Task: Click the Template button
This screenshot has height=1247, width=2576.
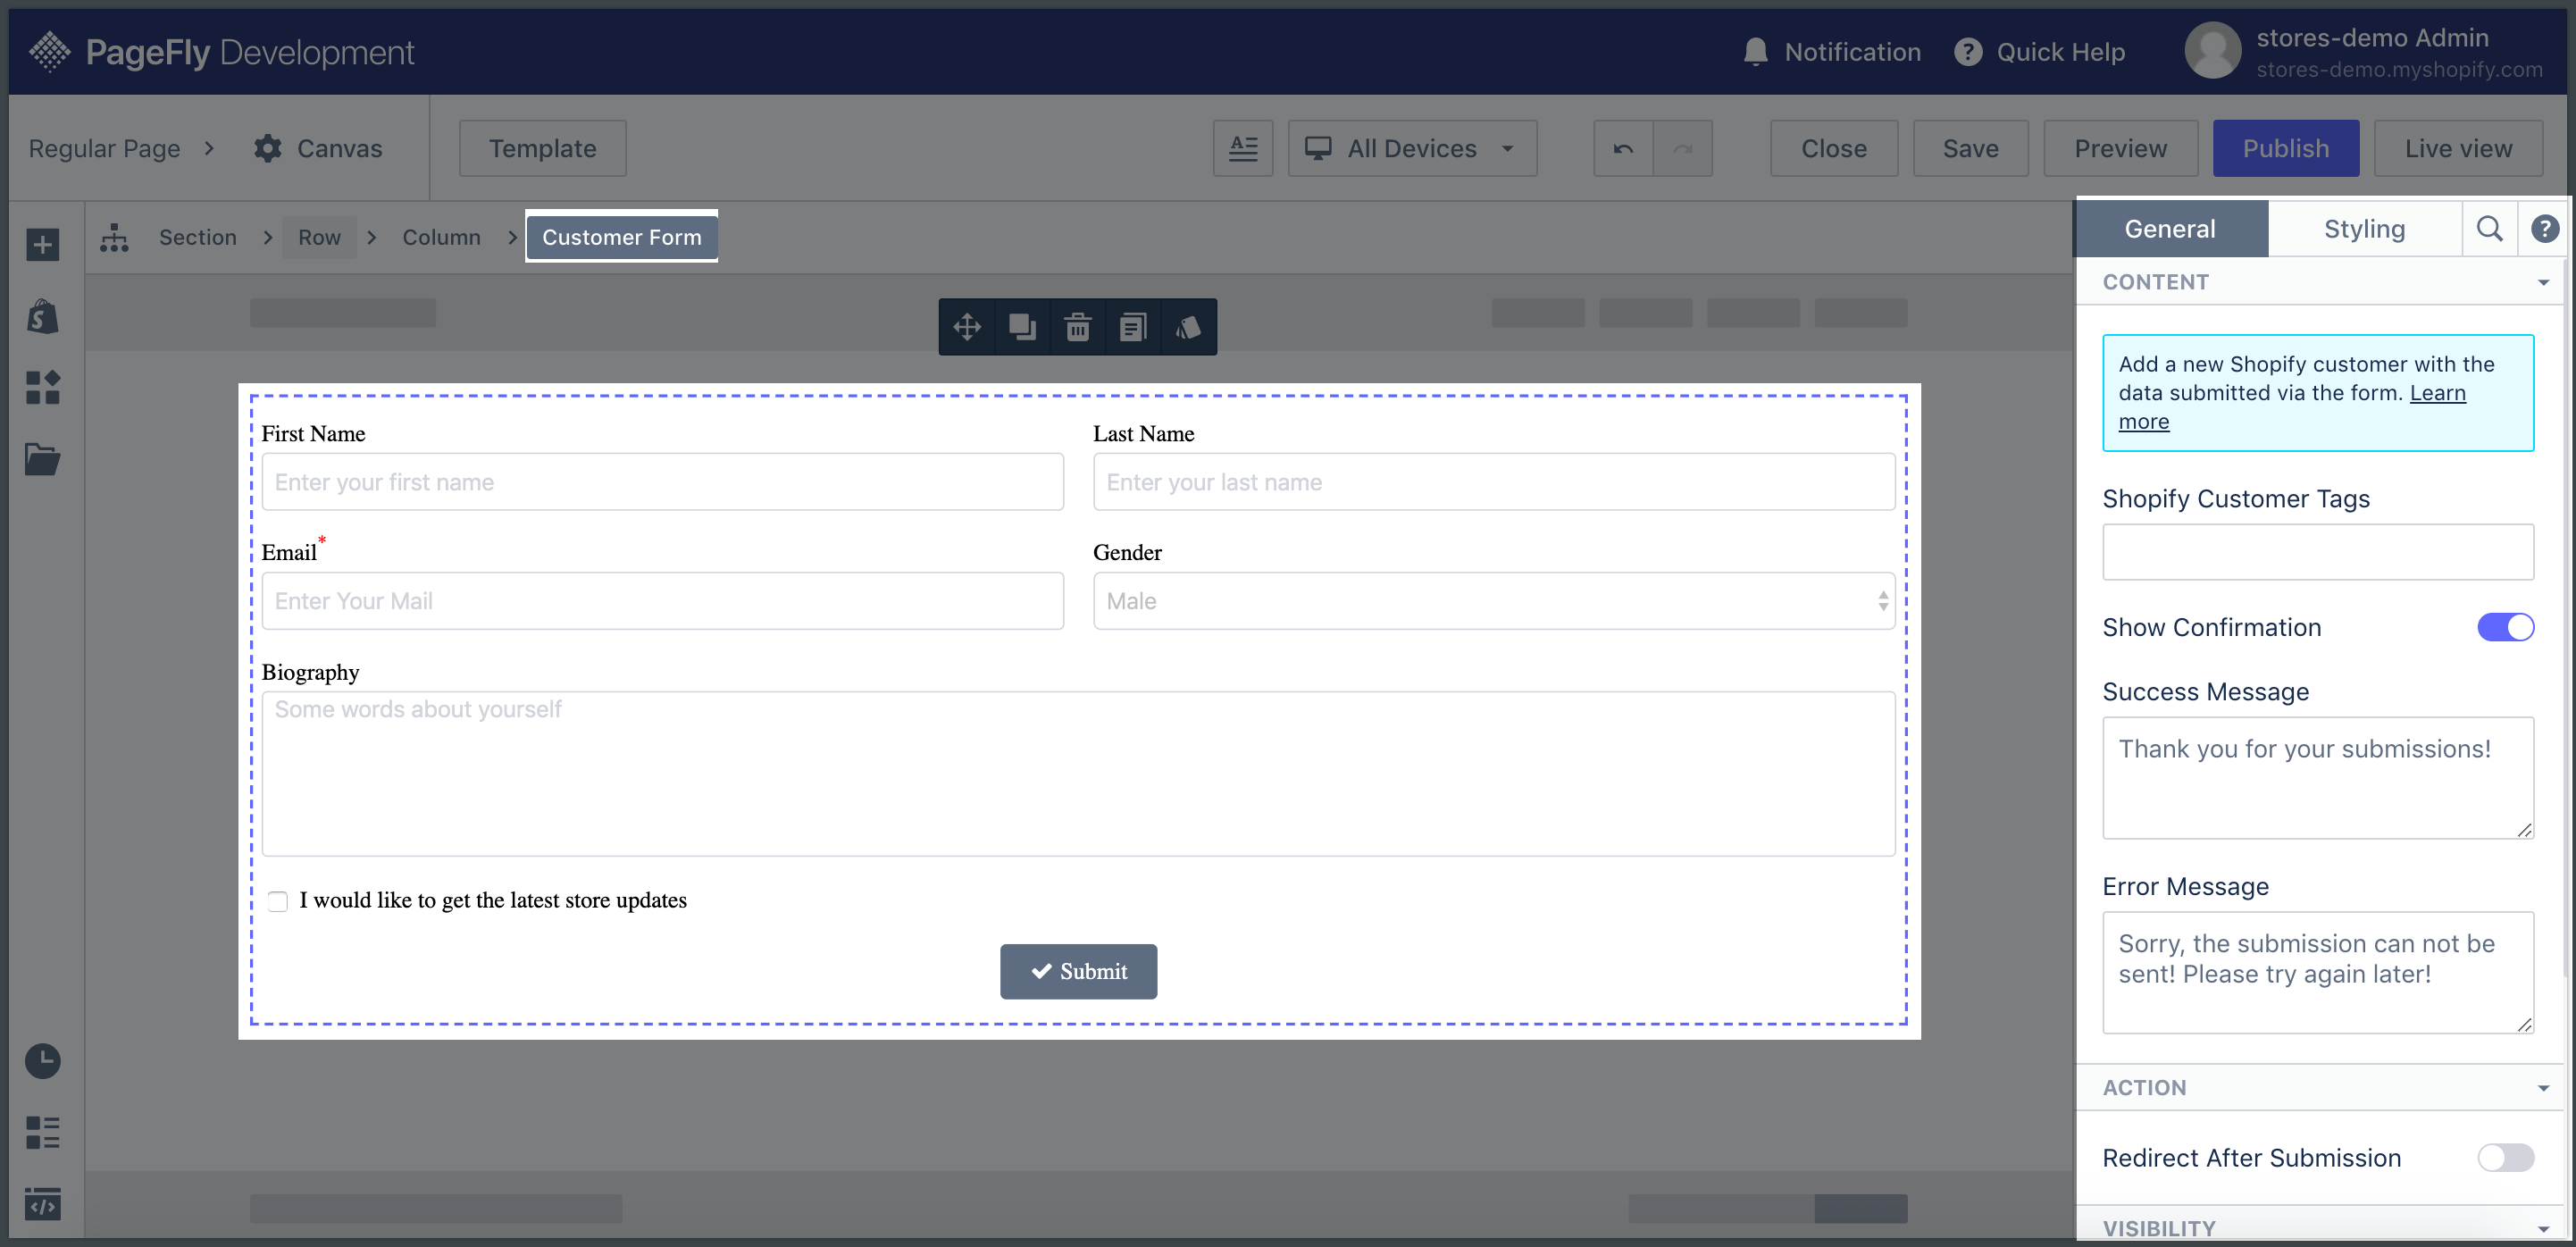Action: pyautogui.click(x=543, y=148)
